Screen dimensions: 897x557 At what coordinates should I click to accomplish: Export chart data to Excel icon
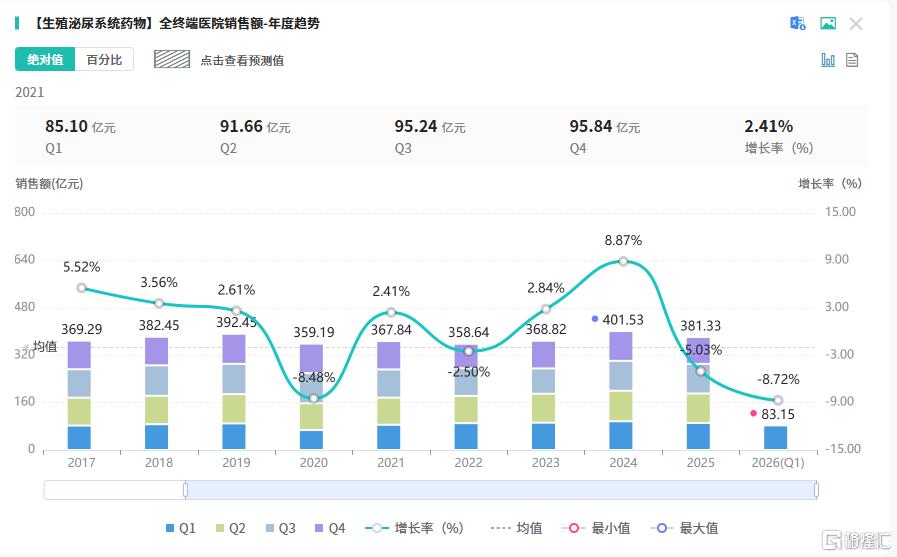pyautogui.click(x=797, y=23)
